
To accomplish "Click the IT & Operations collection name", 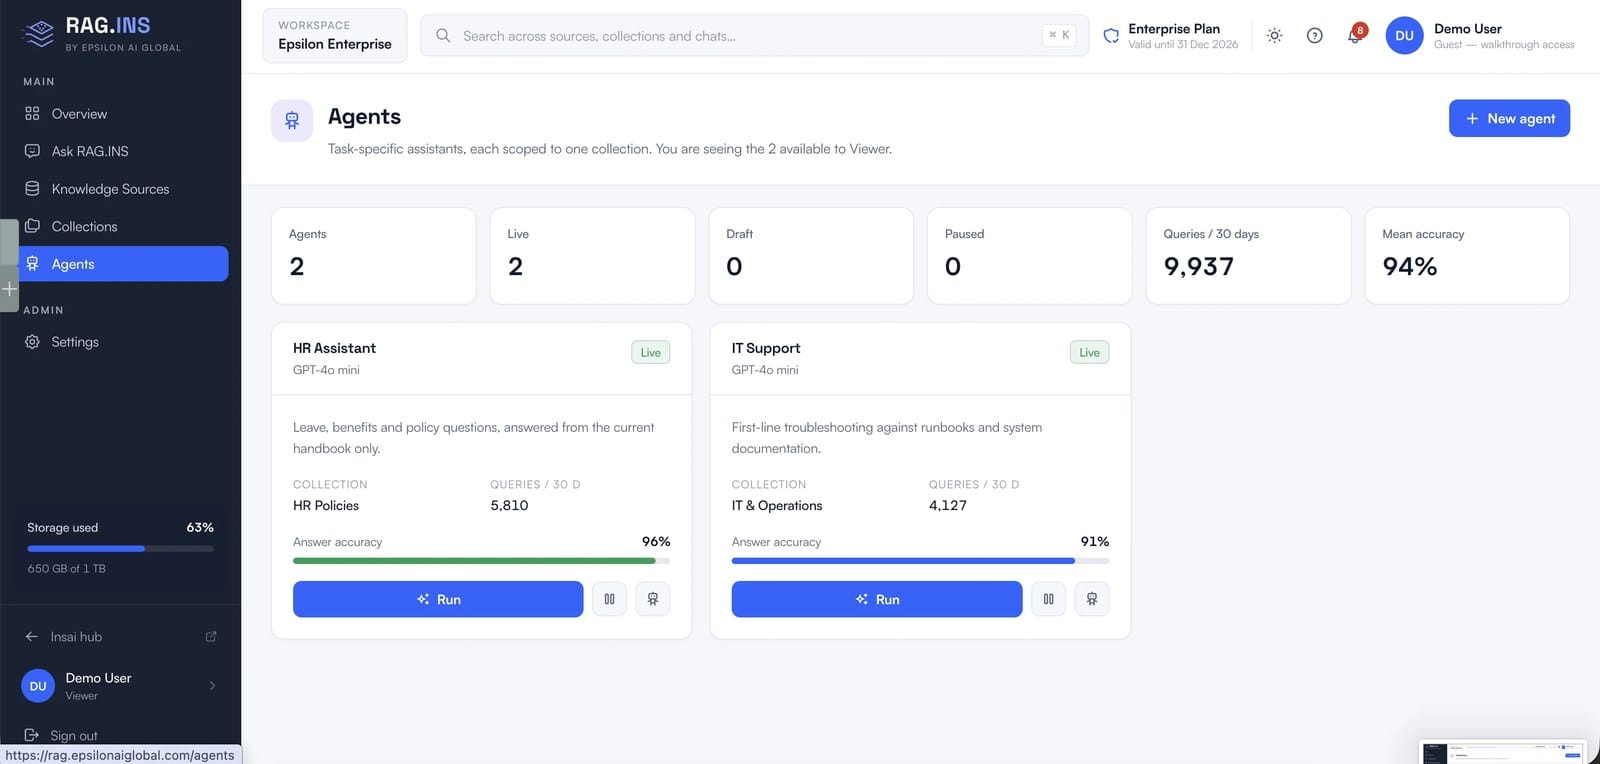I will tap(777, 506).
